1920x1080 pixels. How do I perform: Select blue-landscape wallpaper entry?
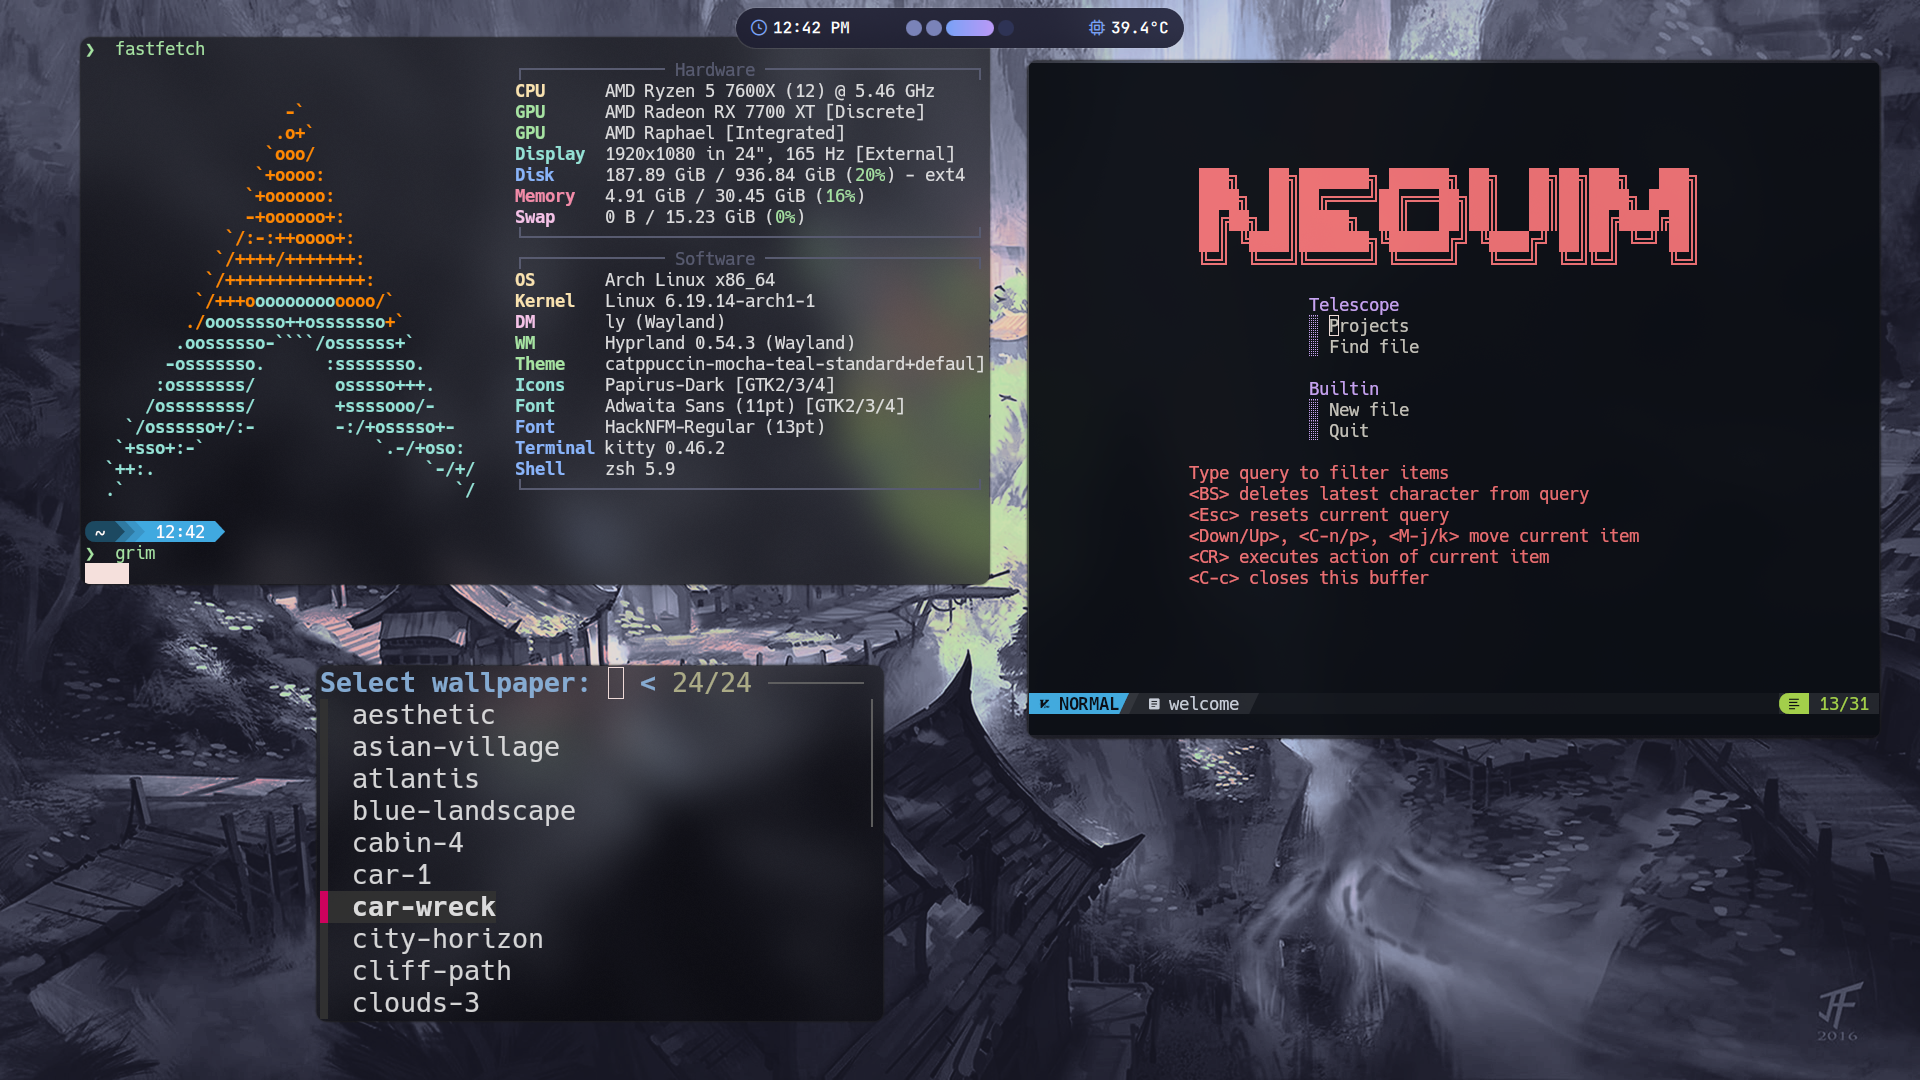click(464, 811)
